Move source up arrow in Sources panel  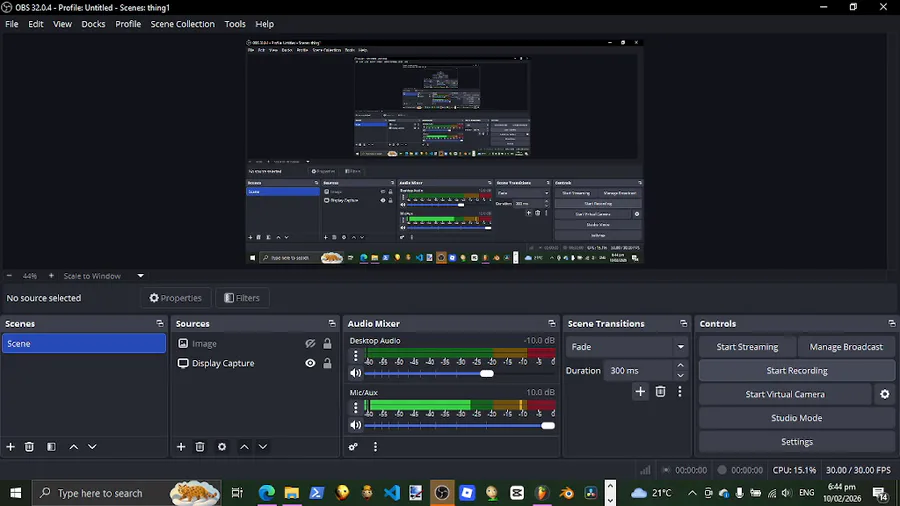point(244,446)
